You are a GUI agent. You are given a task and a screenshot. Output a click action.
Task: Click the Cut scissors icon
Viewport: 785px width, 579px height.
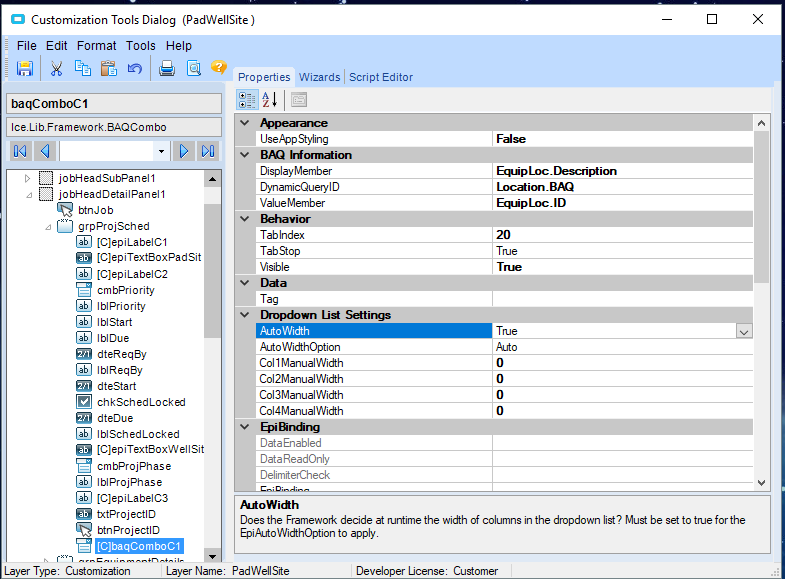tap(57, 68)
